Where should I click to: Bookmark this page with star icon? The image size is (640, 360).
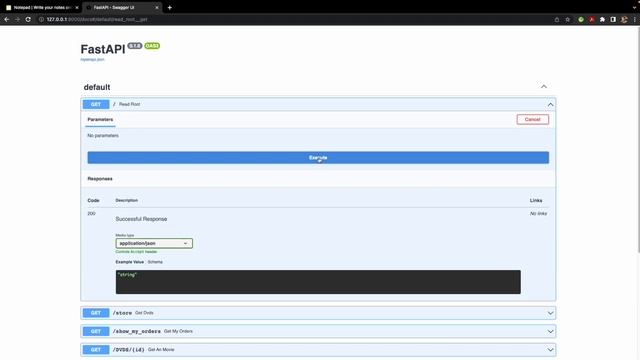(567, 19)
